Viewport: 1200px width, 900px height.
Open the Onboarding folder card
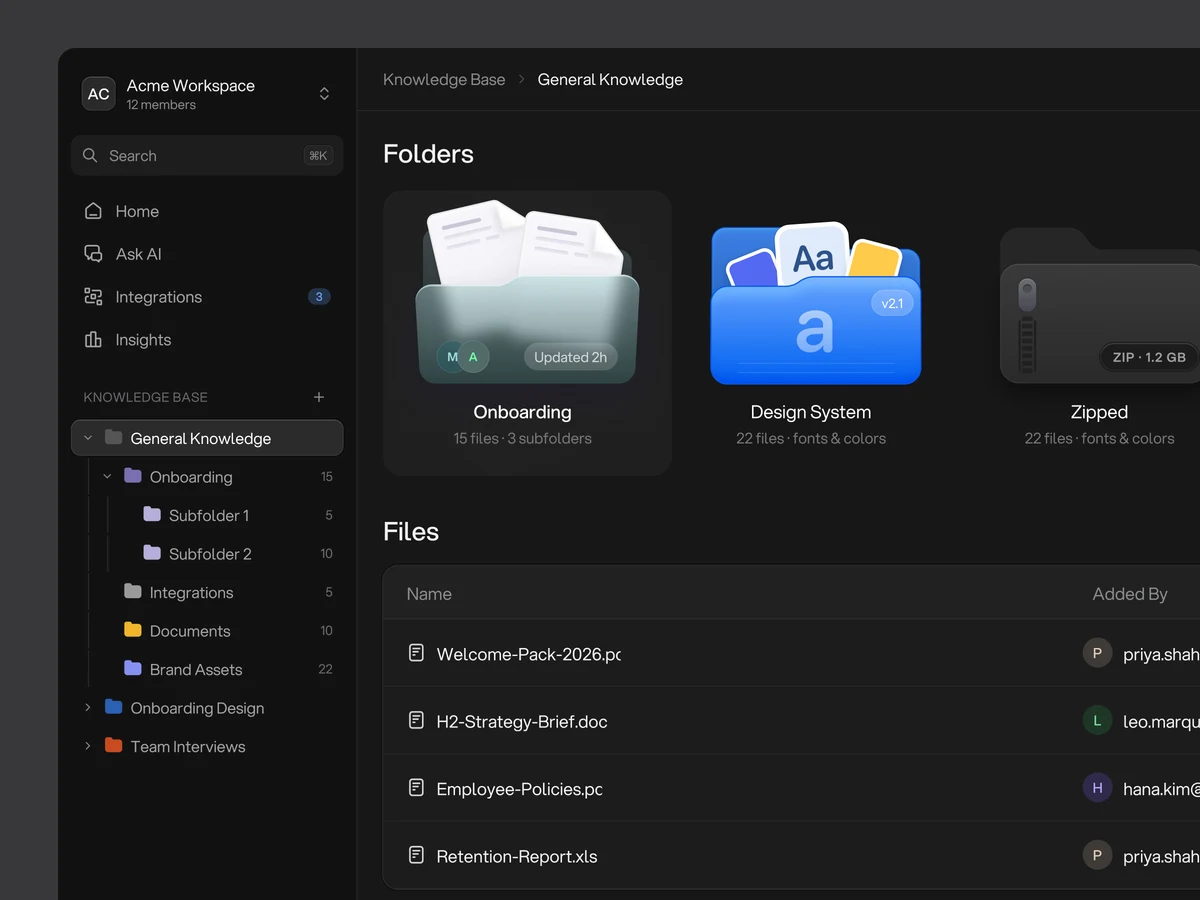point(527,333)
